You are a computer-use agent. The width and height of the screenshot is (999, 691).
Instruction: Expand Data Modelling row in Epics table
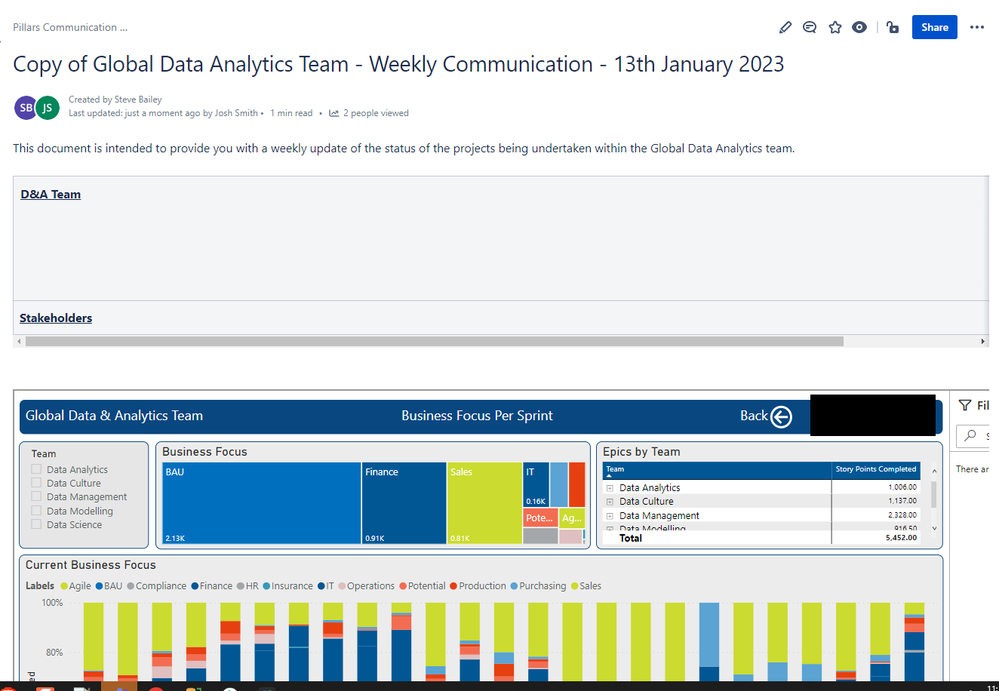tap(610, 529)
